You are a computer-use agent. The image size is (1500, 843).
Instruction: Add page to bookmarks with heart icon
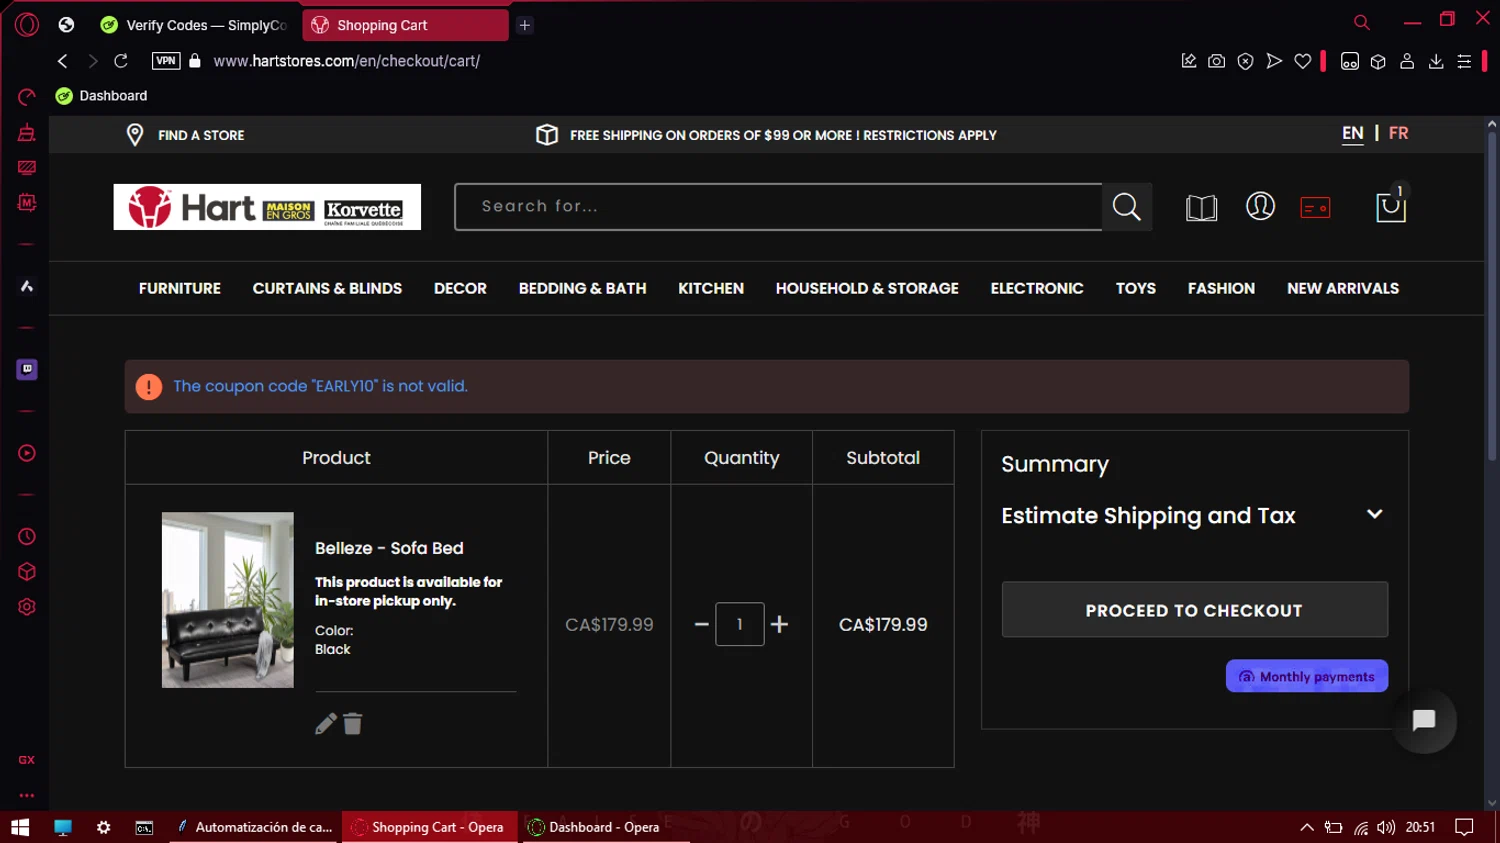[1302, 61]
